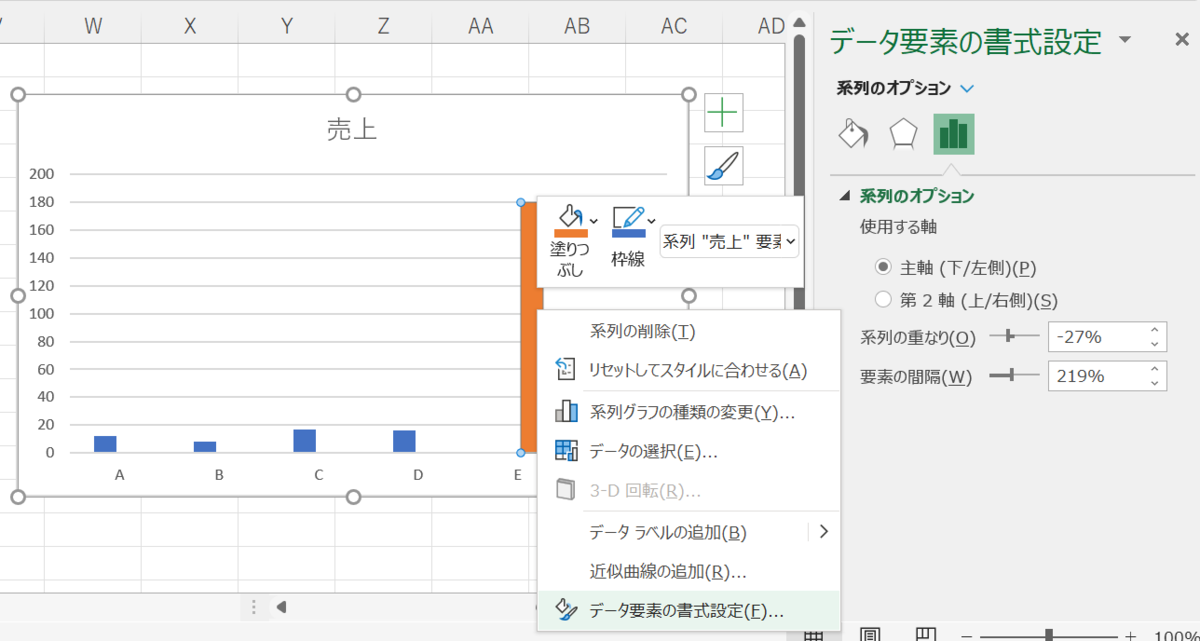Open the 系列 "売上" 要素 combo box
Screen dimensions: 1200x641
click(728, 241)
